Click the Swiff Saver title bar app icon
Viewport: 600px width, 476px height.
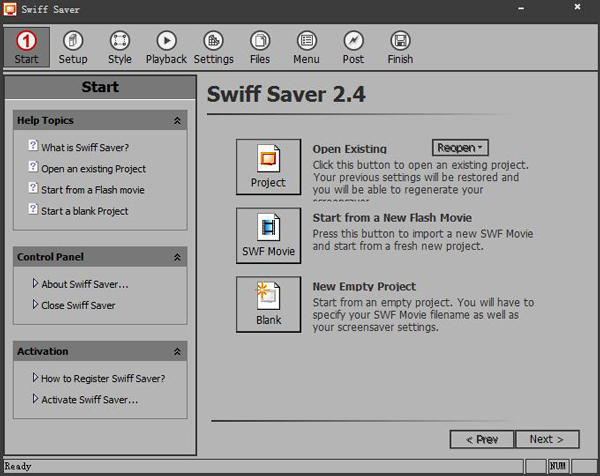10,9
